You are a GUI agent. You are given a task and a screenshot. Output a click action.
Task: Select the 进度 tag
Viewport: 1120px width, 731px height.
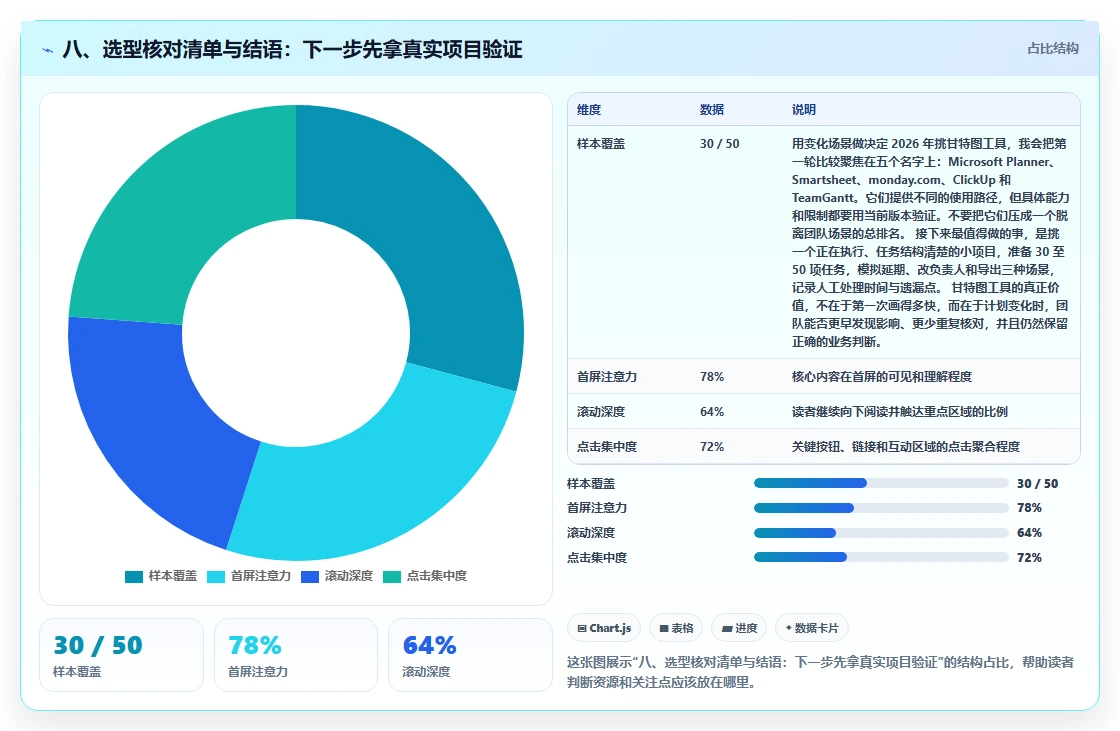739,628
